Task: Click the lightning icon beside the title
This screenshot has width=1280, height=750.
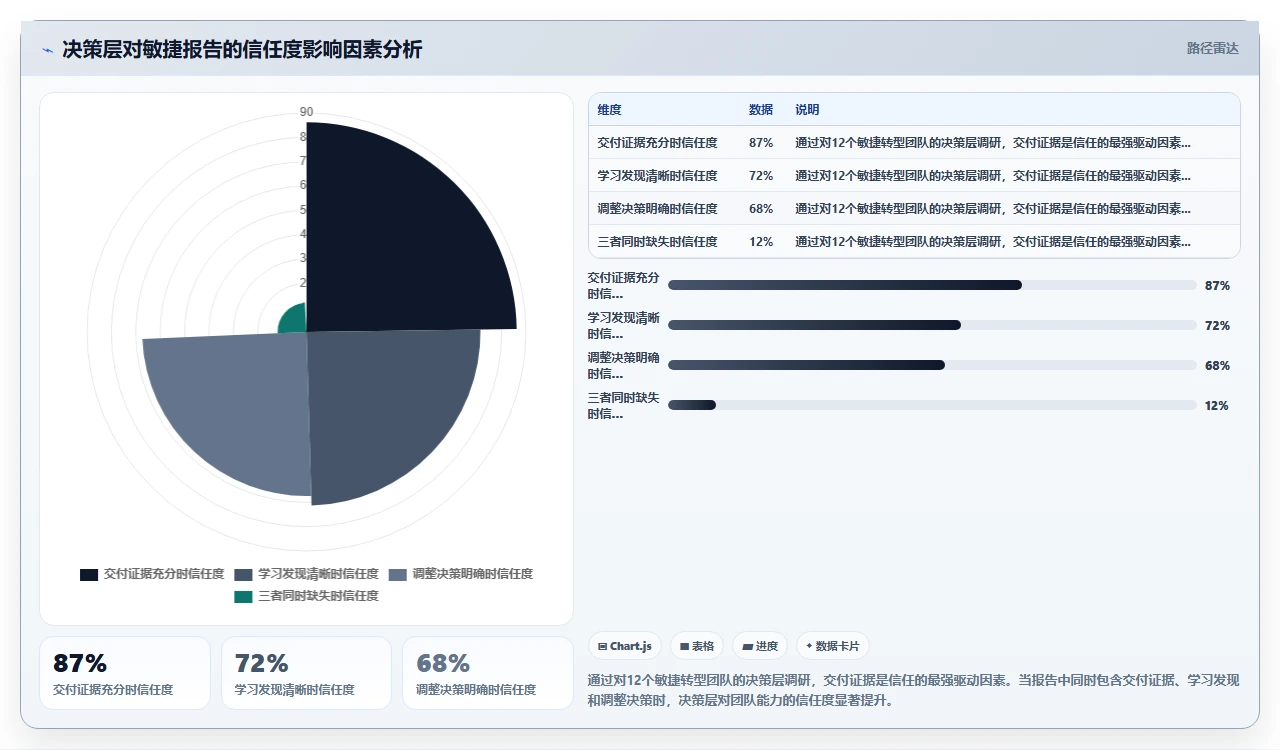Action: (48, 49)
